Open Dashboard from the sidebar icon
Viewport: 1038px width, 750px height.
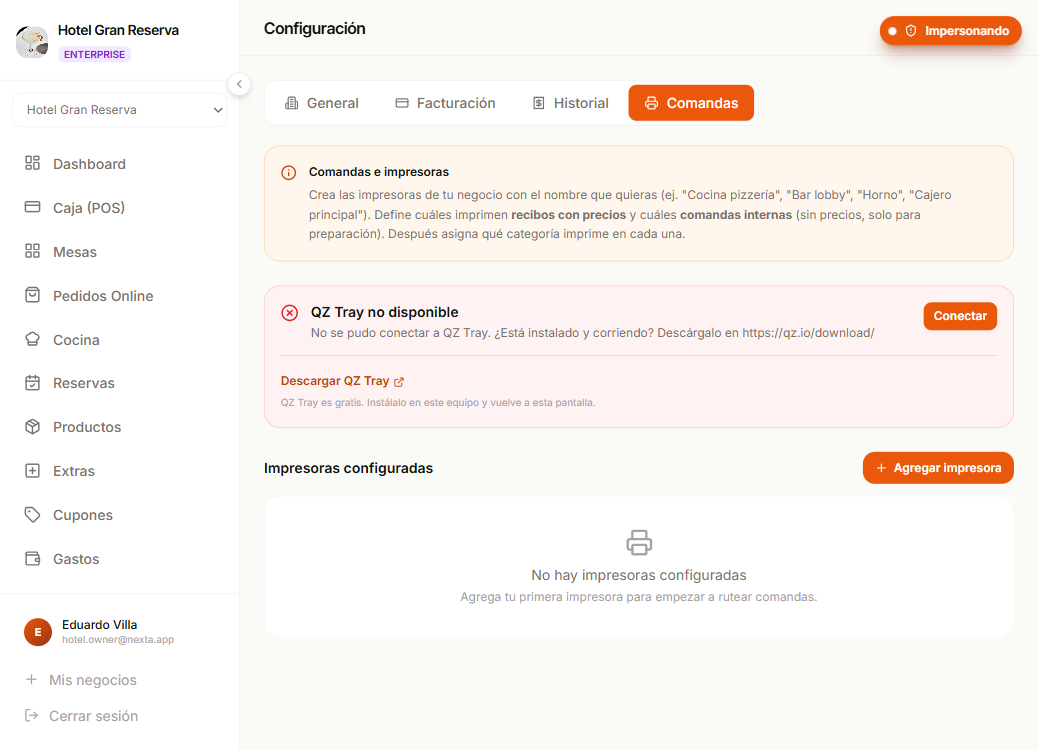point(32,163)
